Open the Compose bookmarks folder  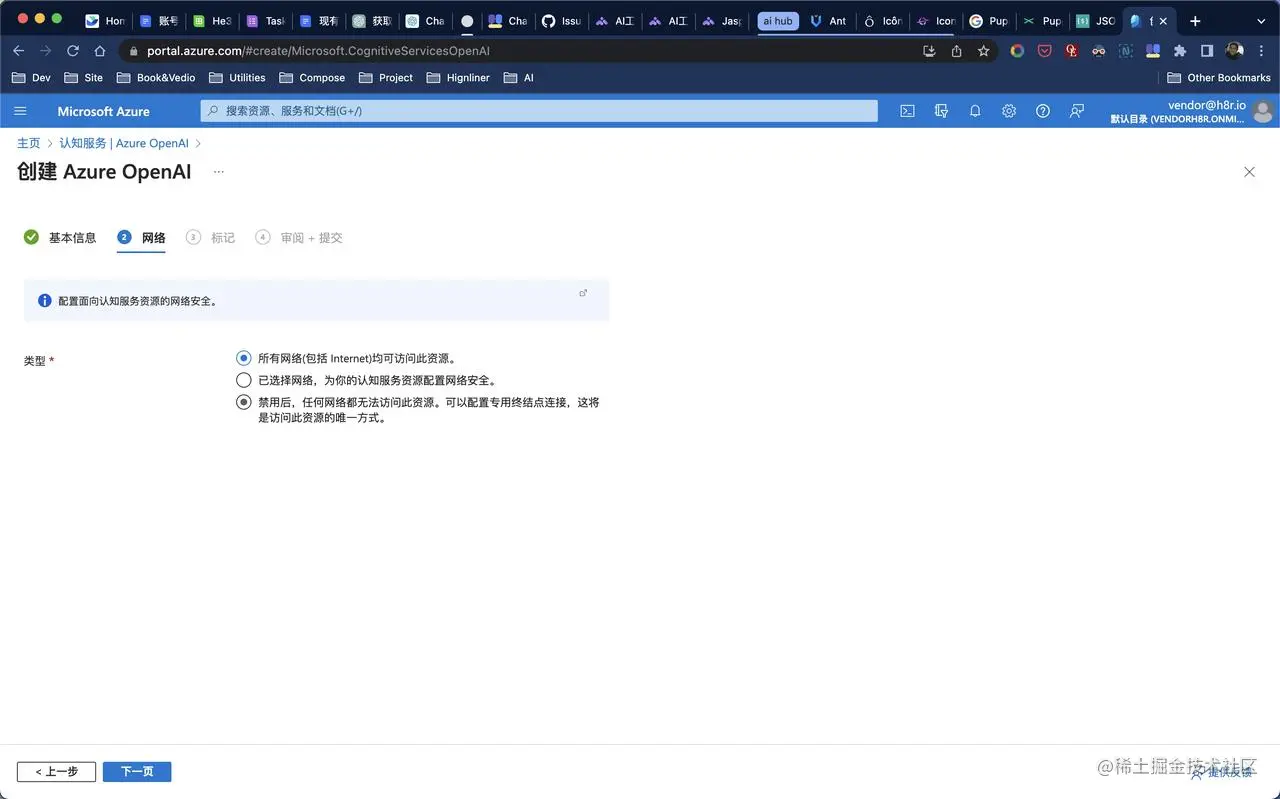pyautogui.click(x=312, y=77)
